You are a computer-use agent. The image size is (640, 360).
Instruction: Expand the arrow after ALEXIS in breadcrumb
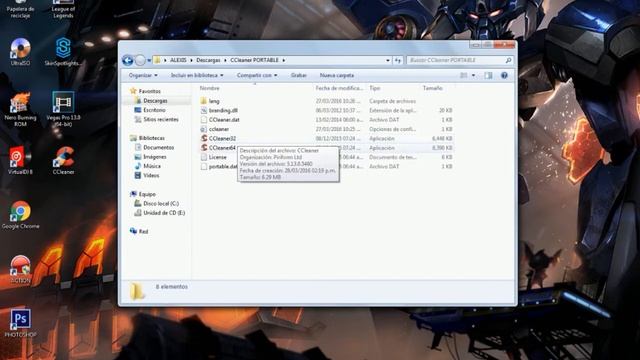point(191,60)
